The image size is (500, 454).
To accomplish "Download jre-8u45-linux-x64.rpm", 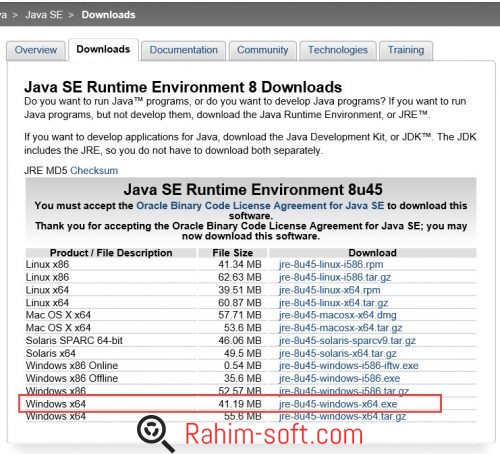I will click(329, 290).
